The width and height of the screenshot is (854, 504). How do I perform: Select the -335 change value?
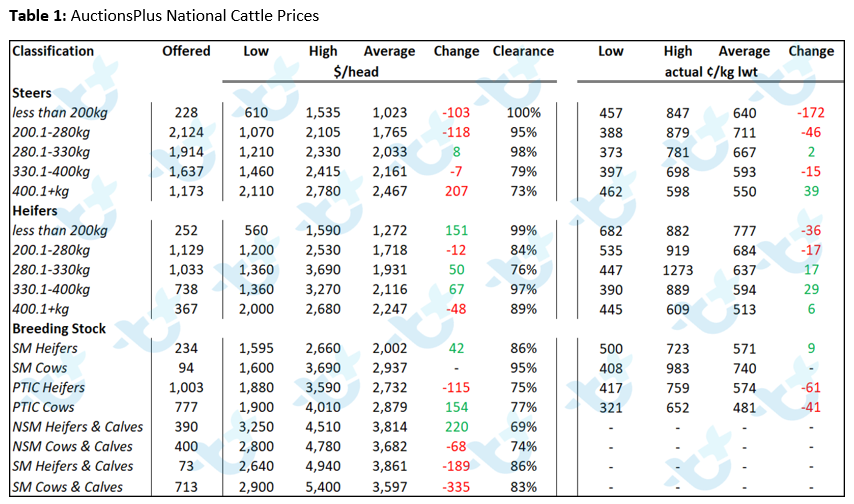456,487
